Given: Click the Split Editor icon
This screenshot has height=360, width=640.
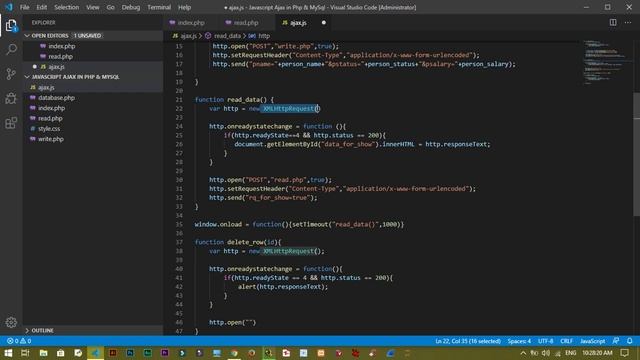Looking at the screenshot, I should 613,22.
